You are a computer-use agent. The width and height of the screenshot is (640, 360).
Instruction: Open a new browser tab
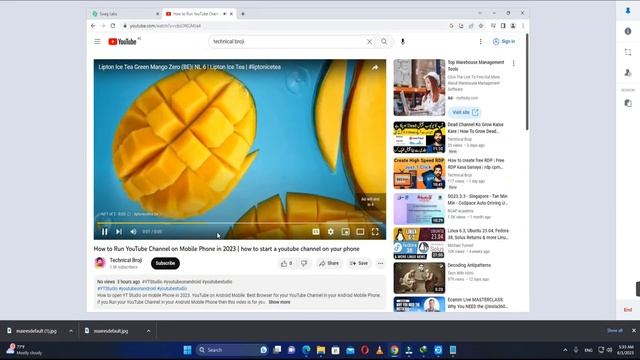pyautogui.click(x=243, y=14)
